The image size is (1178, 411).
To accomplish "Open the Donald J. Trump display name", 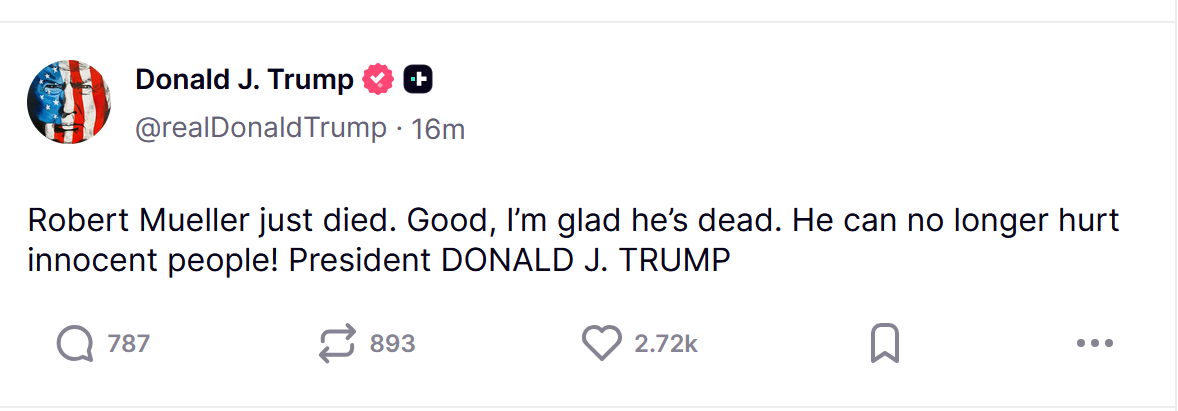I will [x=244, y=79].
